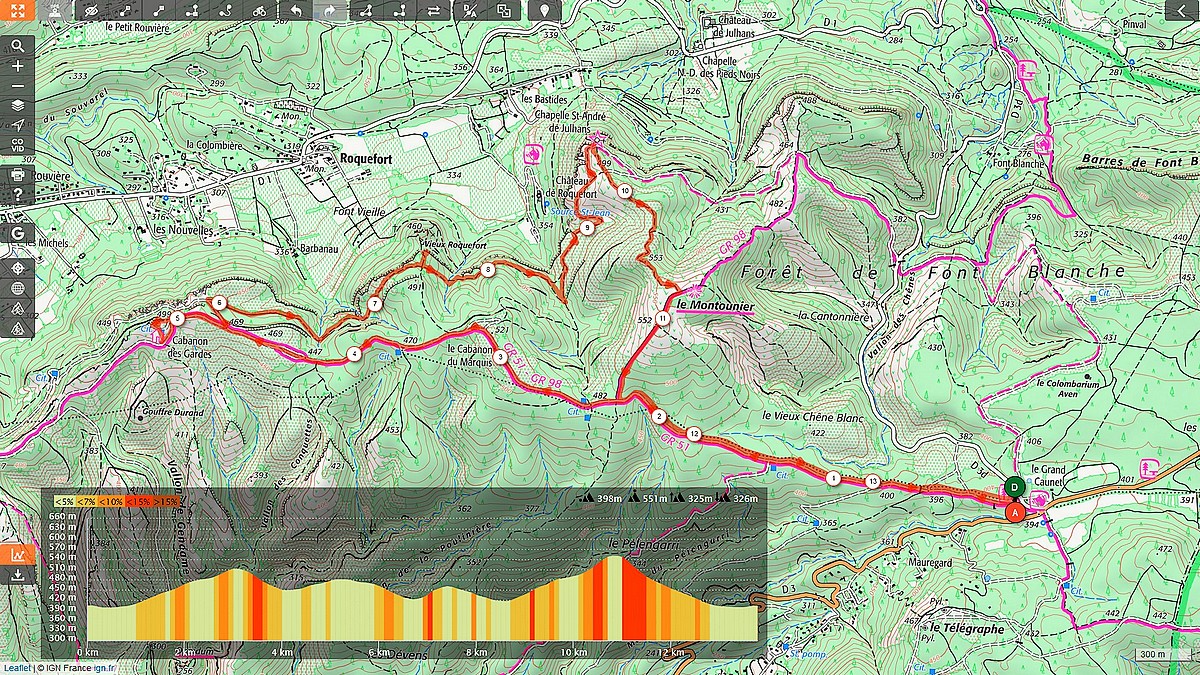Select waypoint 11 at le Montounier

(662, 319)
